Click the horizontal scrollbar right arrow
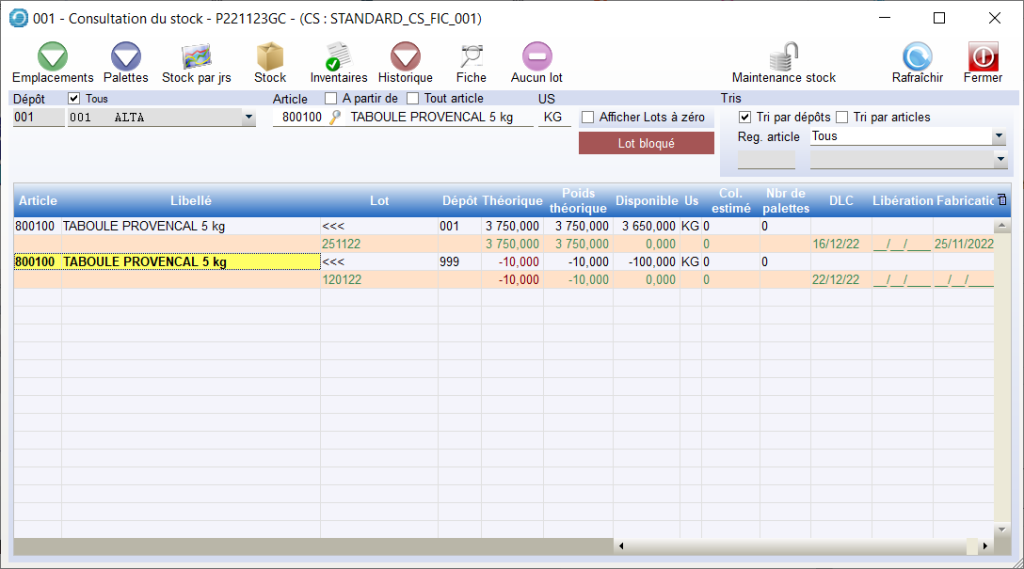Image resolution: width=1024 pixels, height=569 pixels. point(985,546)
